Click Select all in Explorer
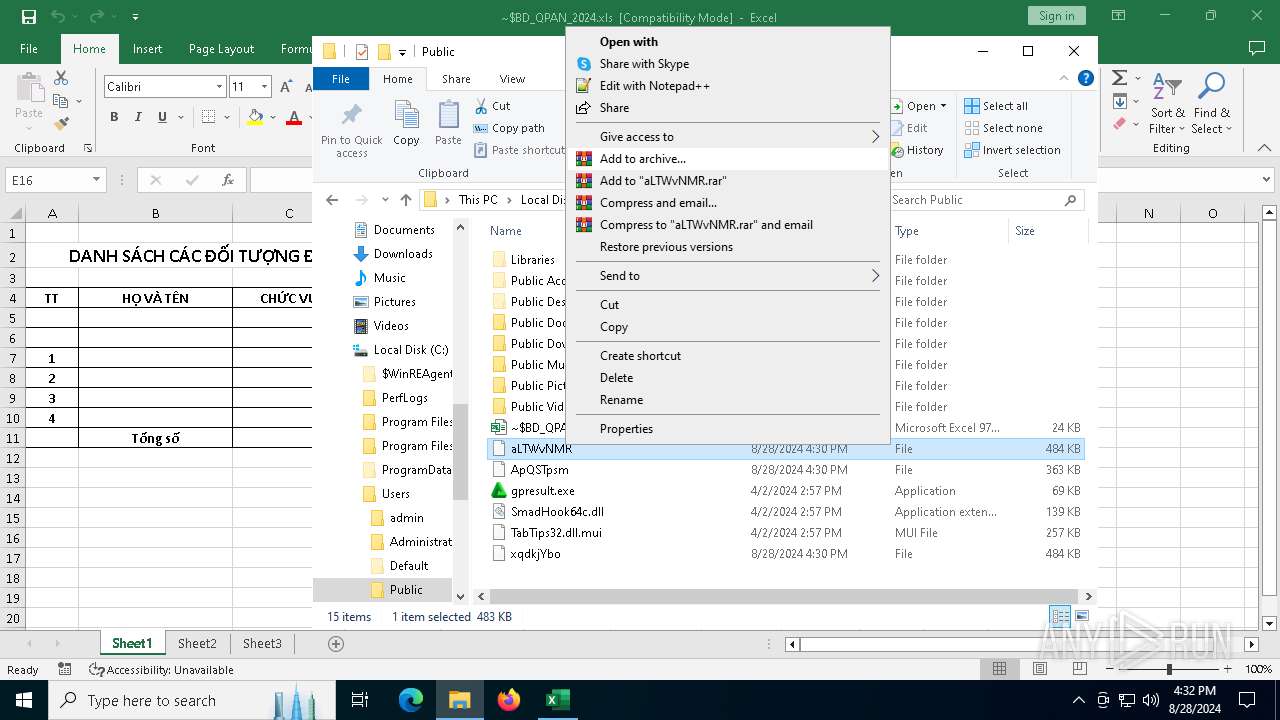This screenshot has height=720, width=1280. 996,106
